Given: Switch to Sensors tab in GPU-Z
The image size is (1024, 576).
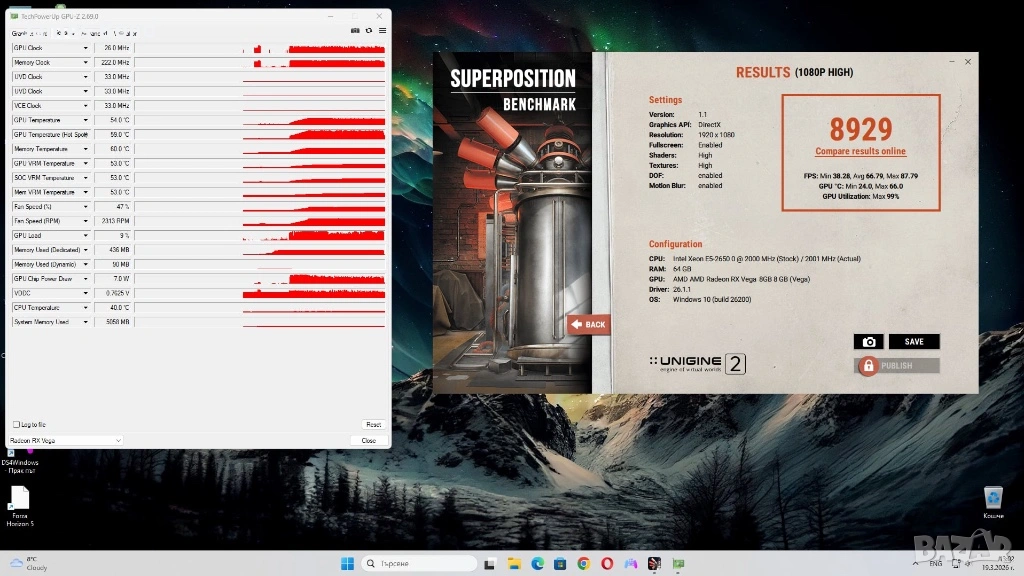Looking at the screenshot, I should 66,33.
